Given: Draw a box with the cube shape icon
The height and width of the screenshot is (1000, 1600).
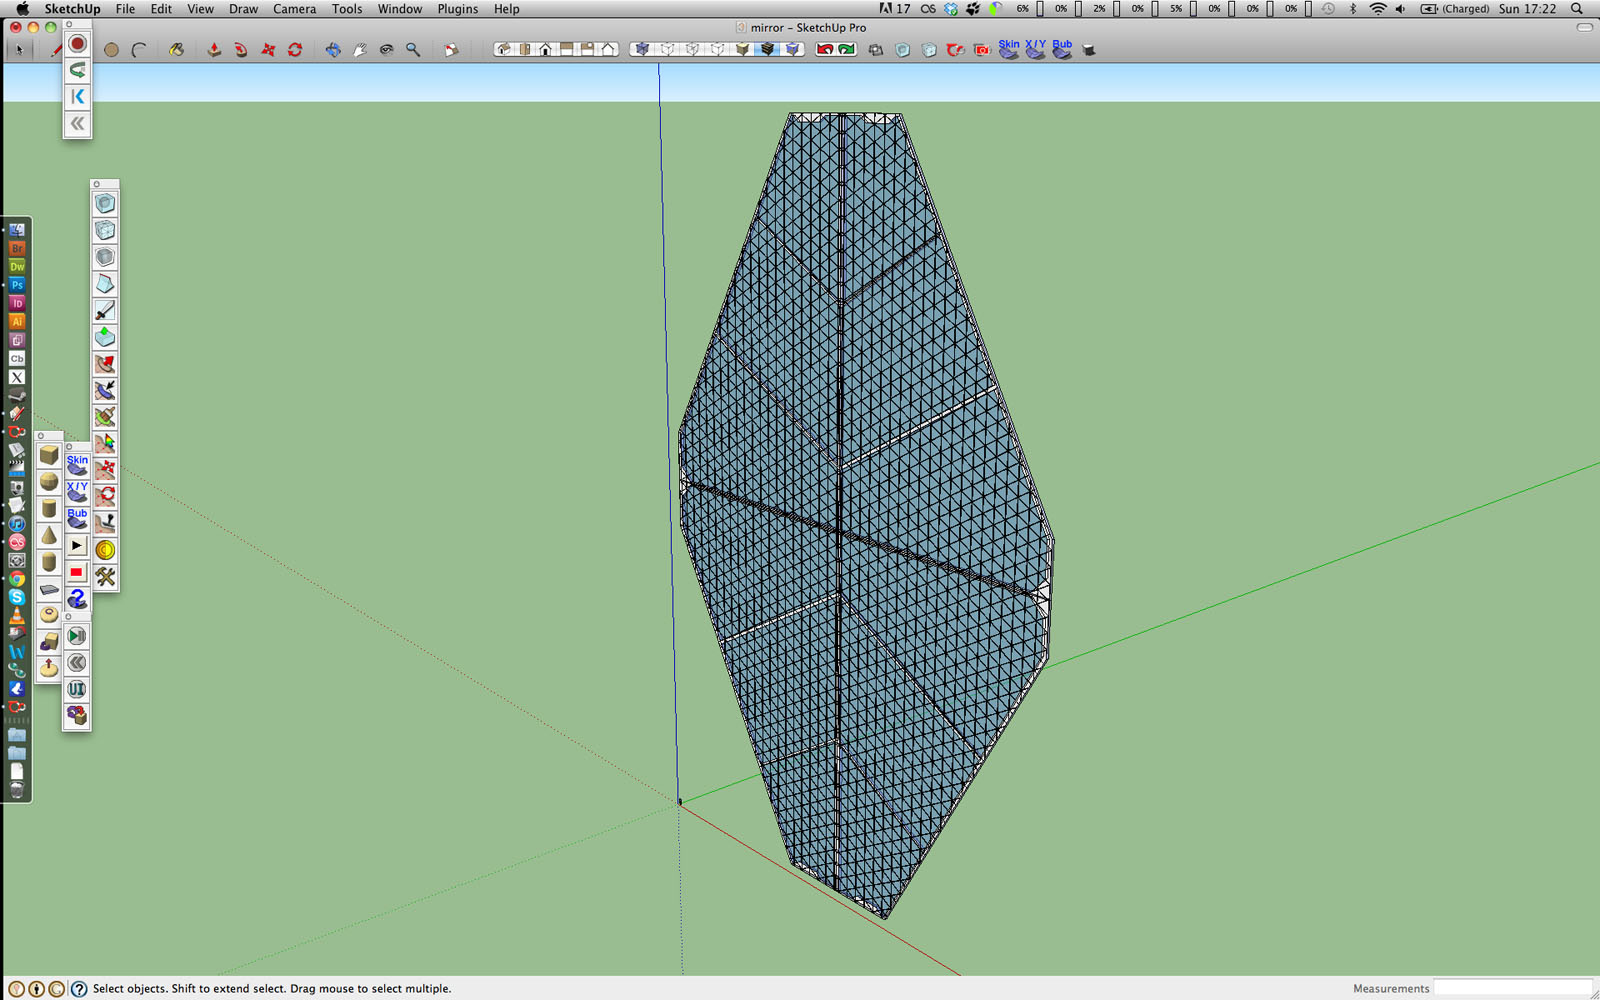Looking at the screenshot, I should pos(49,456).
